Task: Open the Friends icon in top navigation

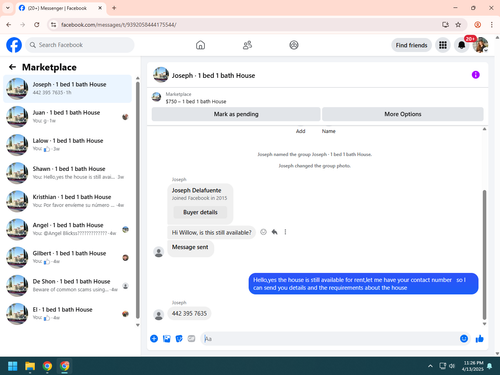Action: [247, 45]
